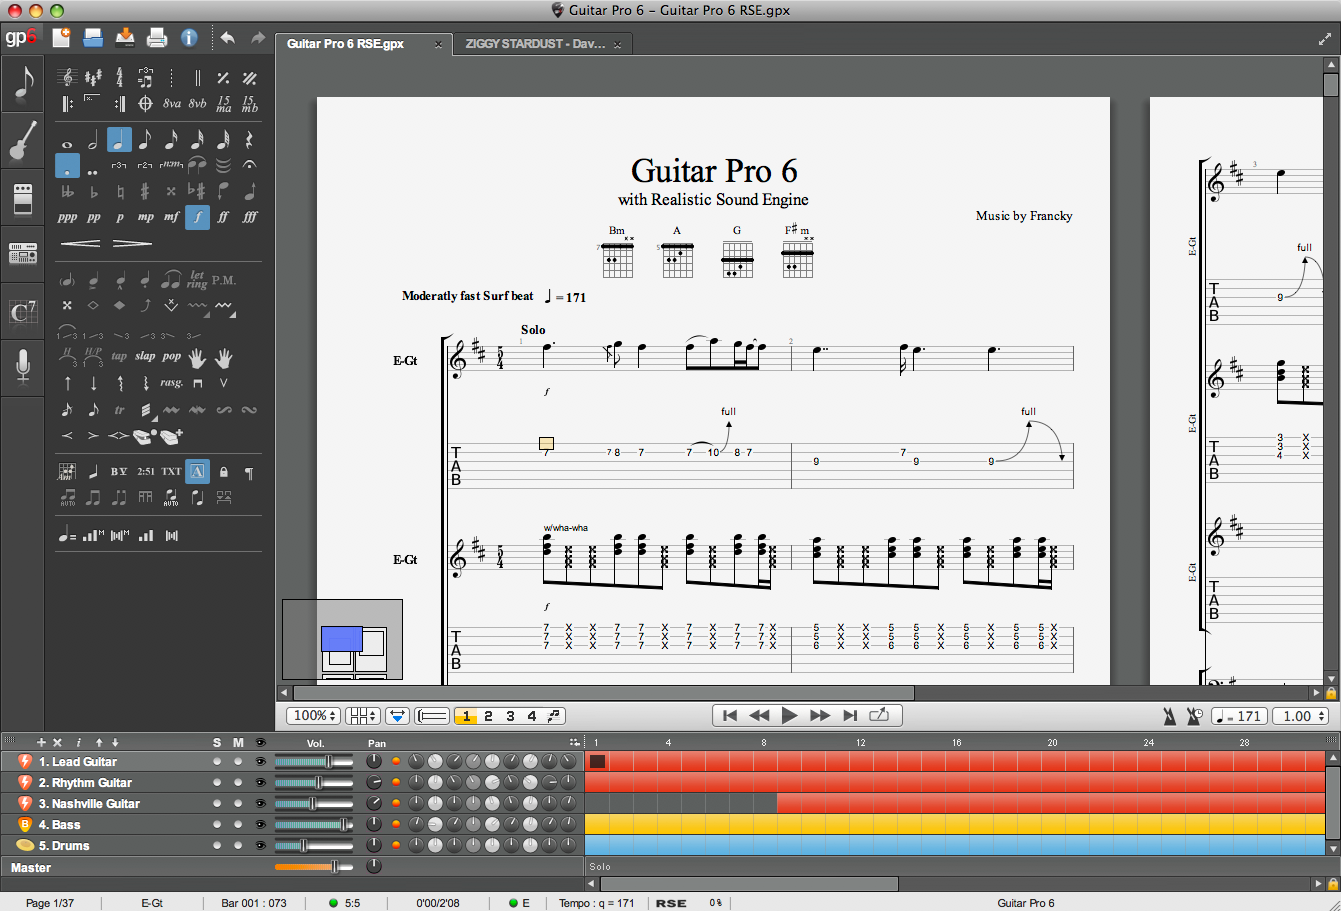The width and height of the screenshot is (1341, 911).
Task: Open the amp/effects panel icon
Action: click(21, 197)
